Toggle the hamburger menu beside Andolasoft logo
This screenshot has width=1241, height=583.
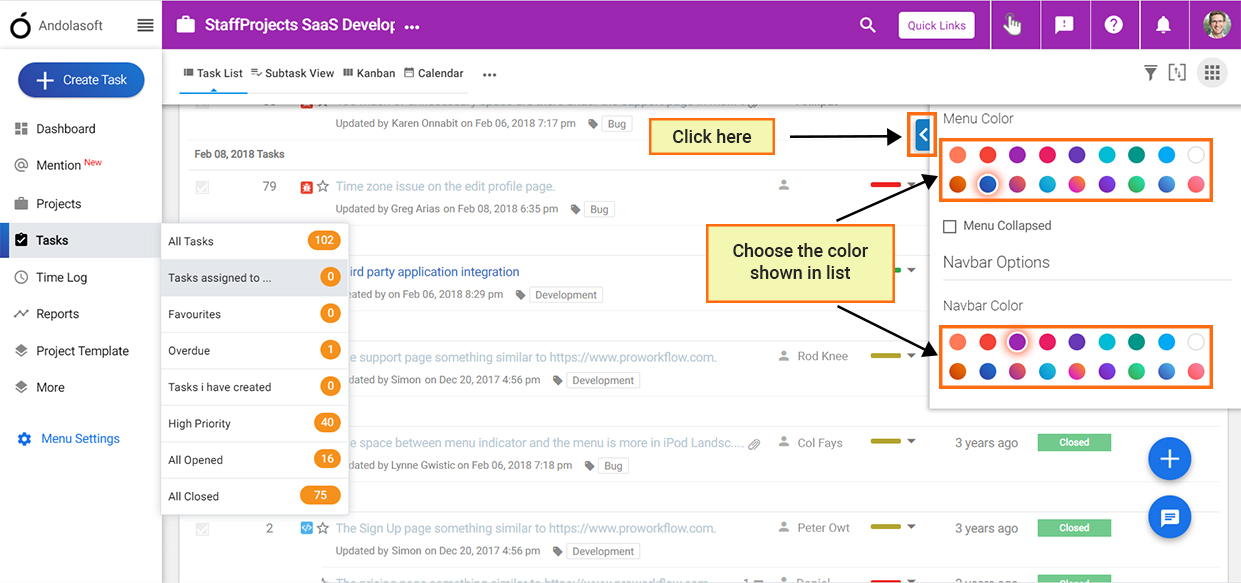coord(145,26)
